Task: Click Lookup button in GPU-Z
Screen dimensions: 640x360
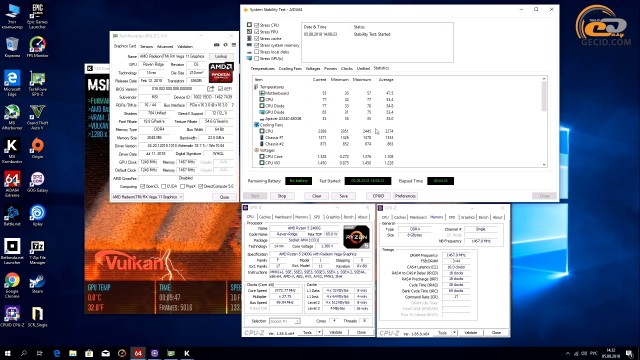Action: [x=221, y=56]
